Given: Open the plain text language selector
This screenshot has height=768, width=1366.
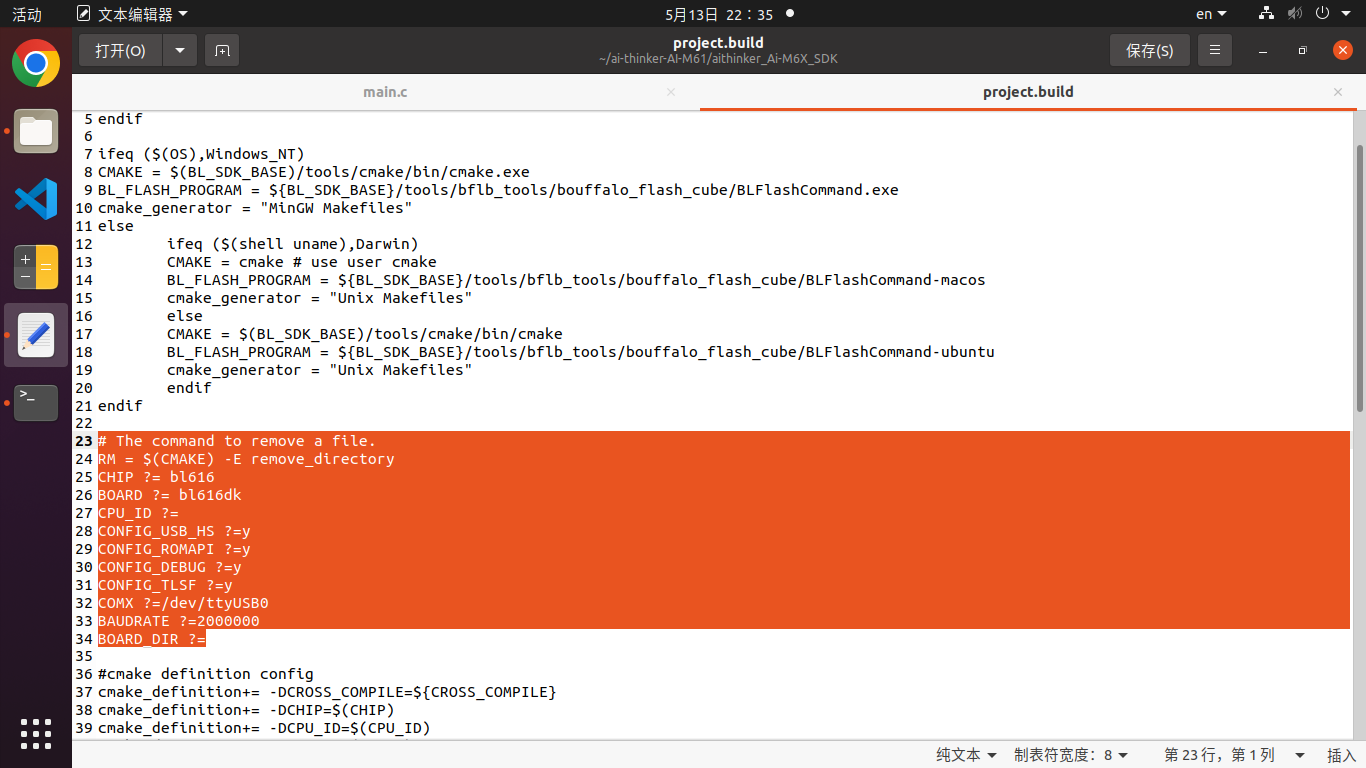Looking at the screenshot, I should click(x=966, y=755).
